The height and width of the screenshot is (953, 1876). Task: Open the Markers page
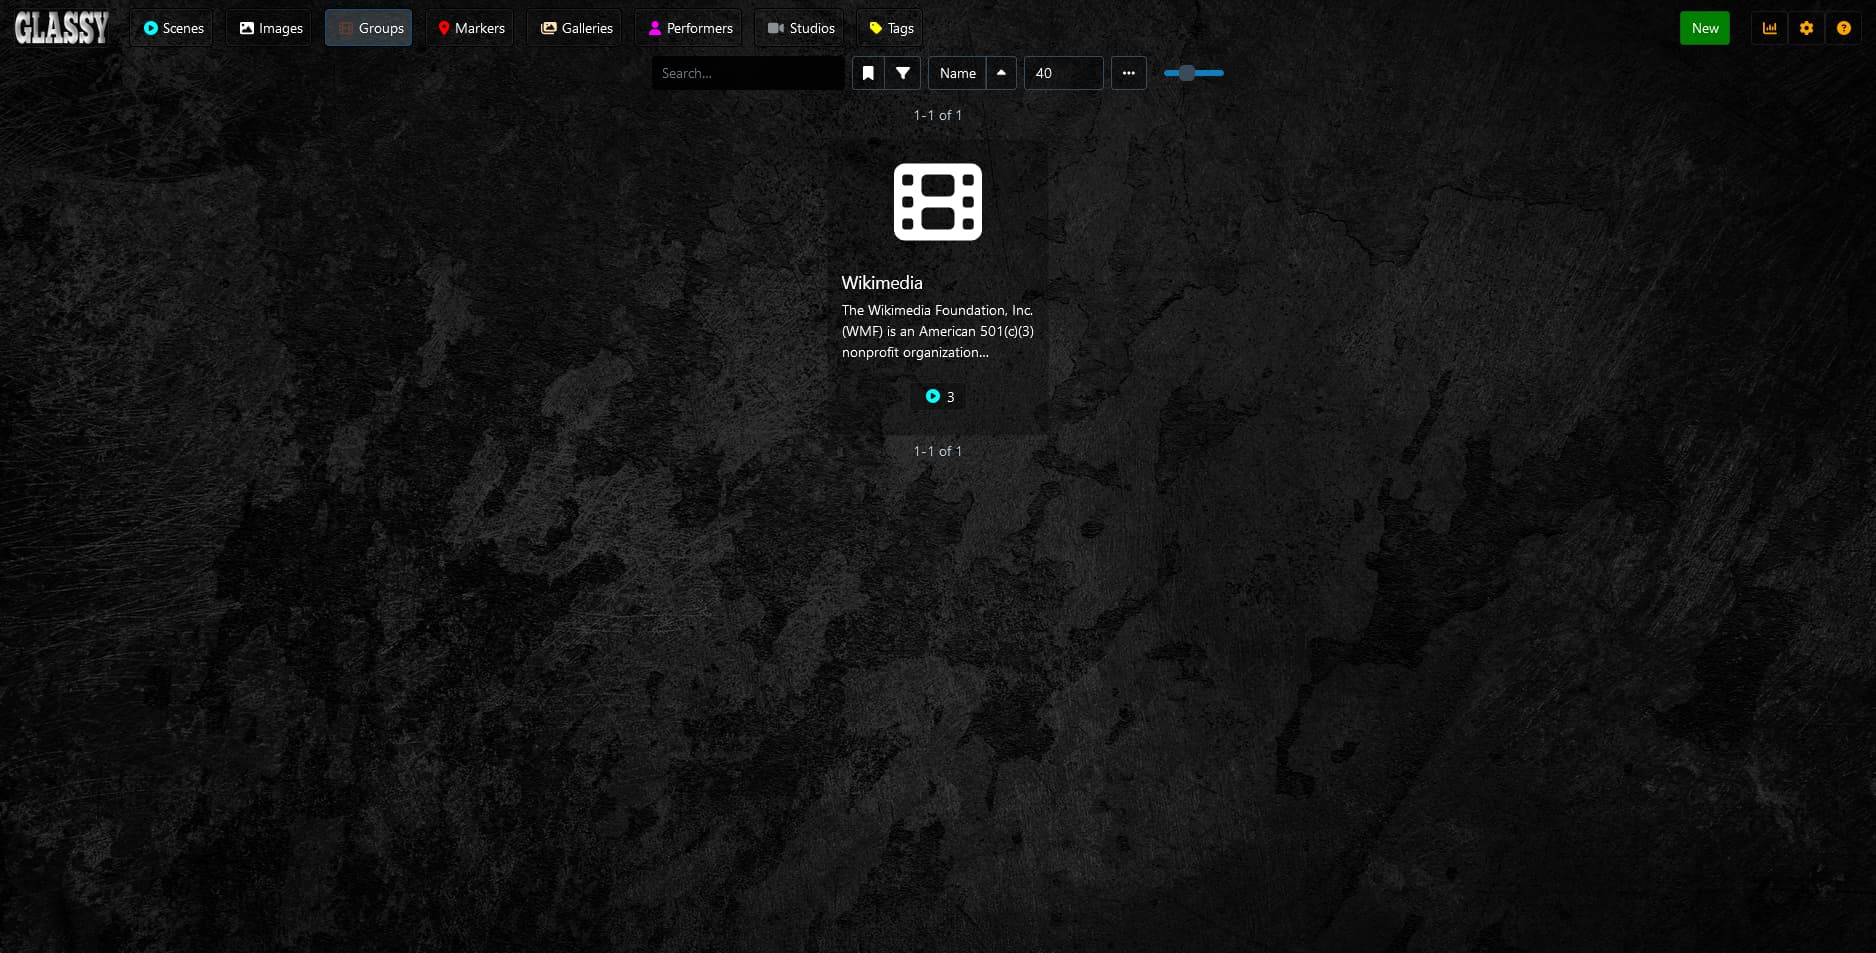(470, 28)
